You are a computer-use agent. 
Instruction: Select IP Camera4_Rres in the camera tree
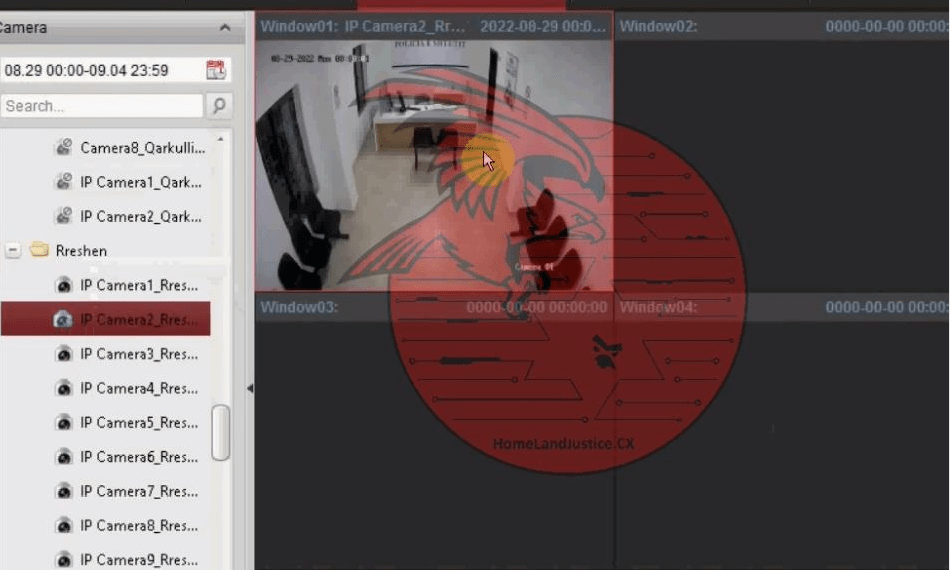(140, 388)
